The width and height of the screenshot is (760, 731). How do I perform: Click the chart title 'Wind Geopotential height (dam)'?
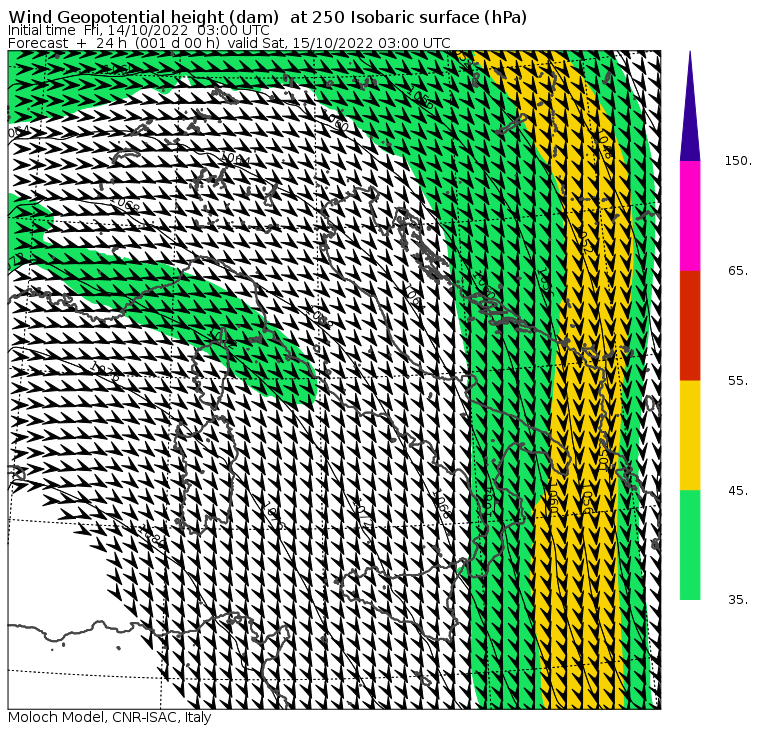coord(143,17)
